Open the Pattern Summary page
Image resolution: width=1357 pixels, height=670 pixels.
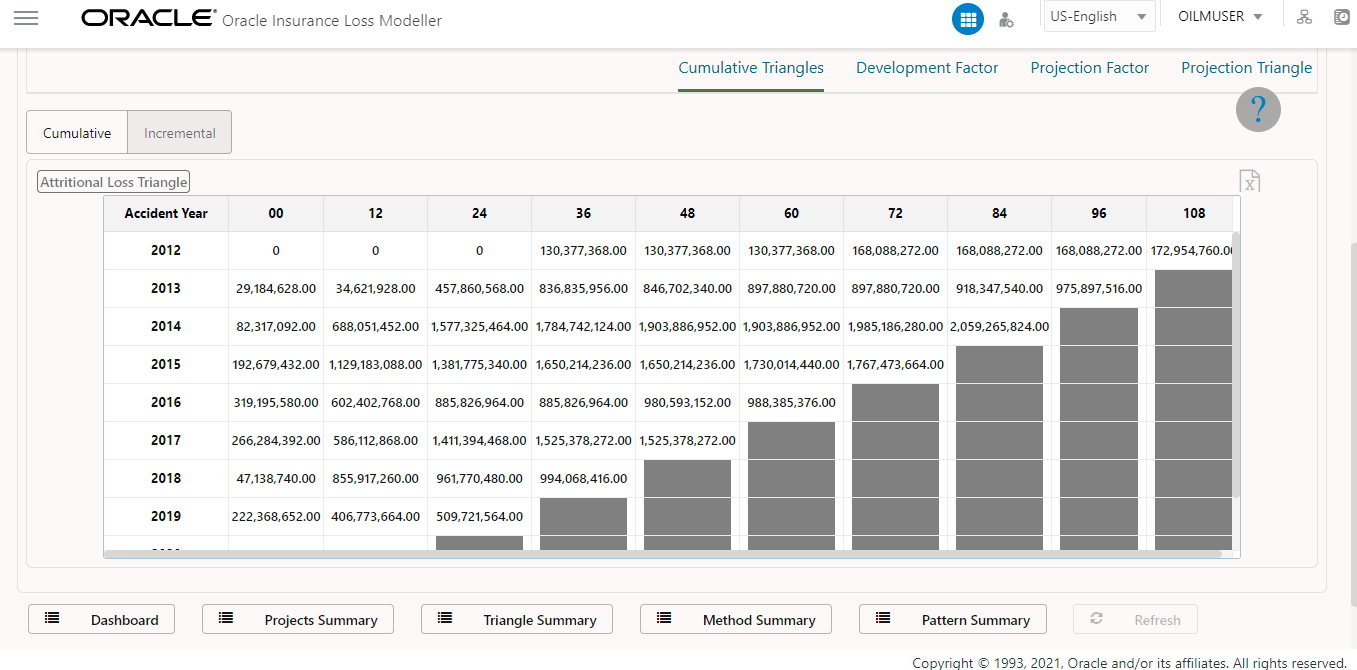coord(953,619)
